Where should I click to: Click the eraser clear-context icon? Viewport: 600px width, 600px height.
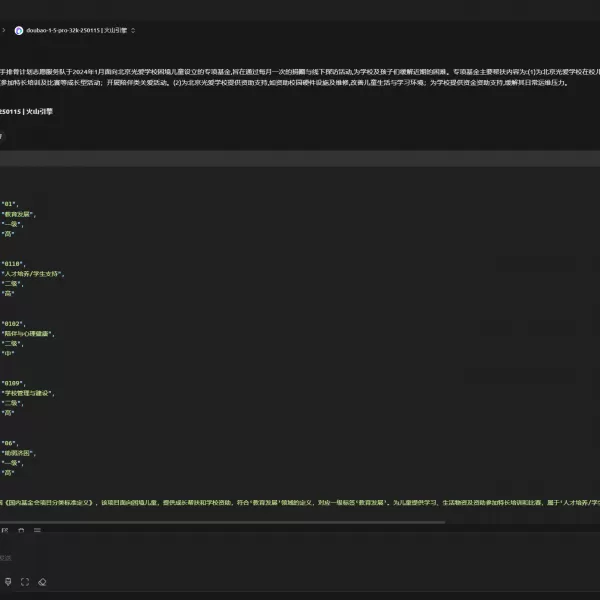42,581
